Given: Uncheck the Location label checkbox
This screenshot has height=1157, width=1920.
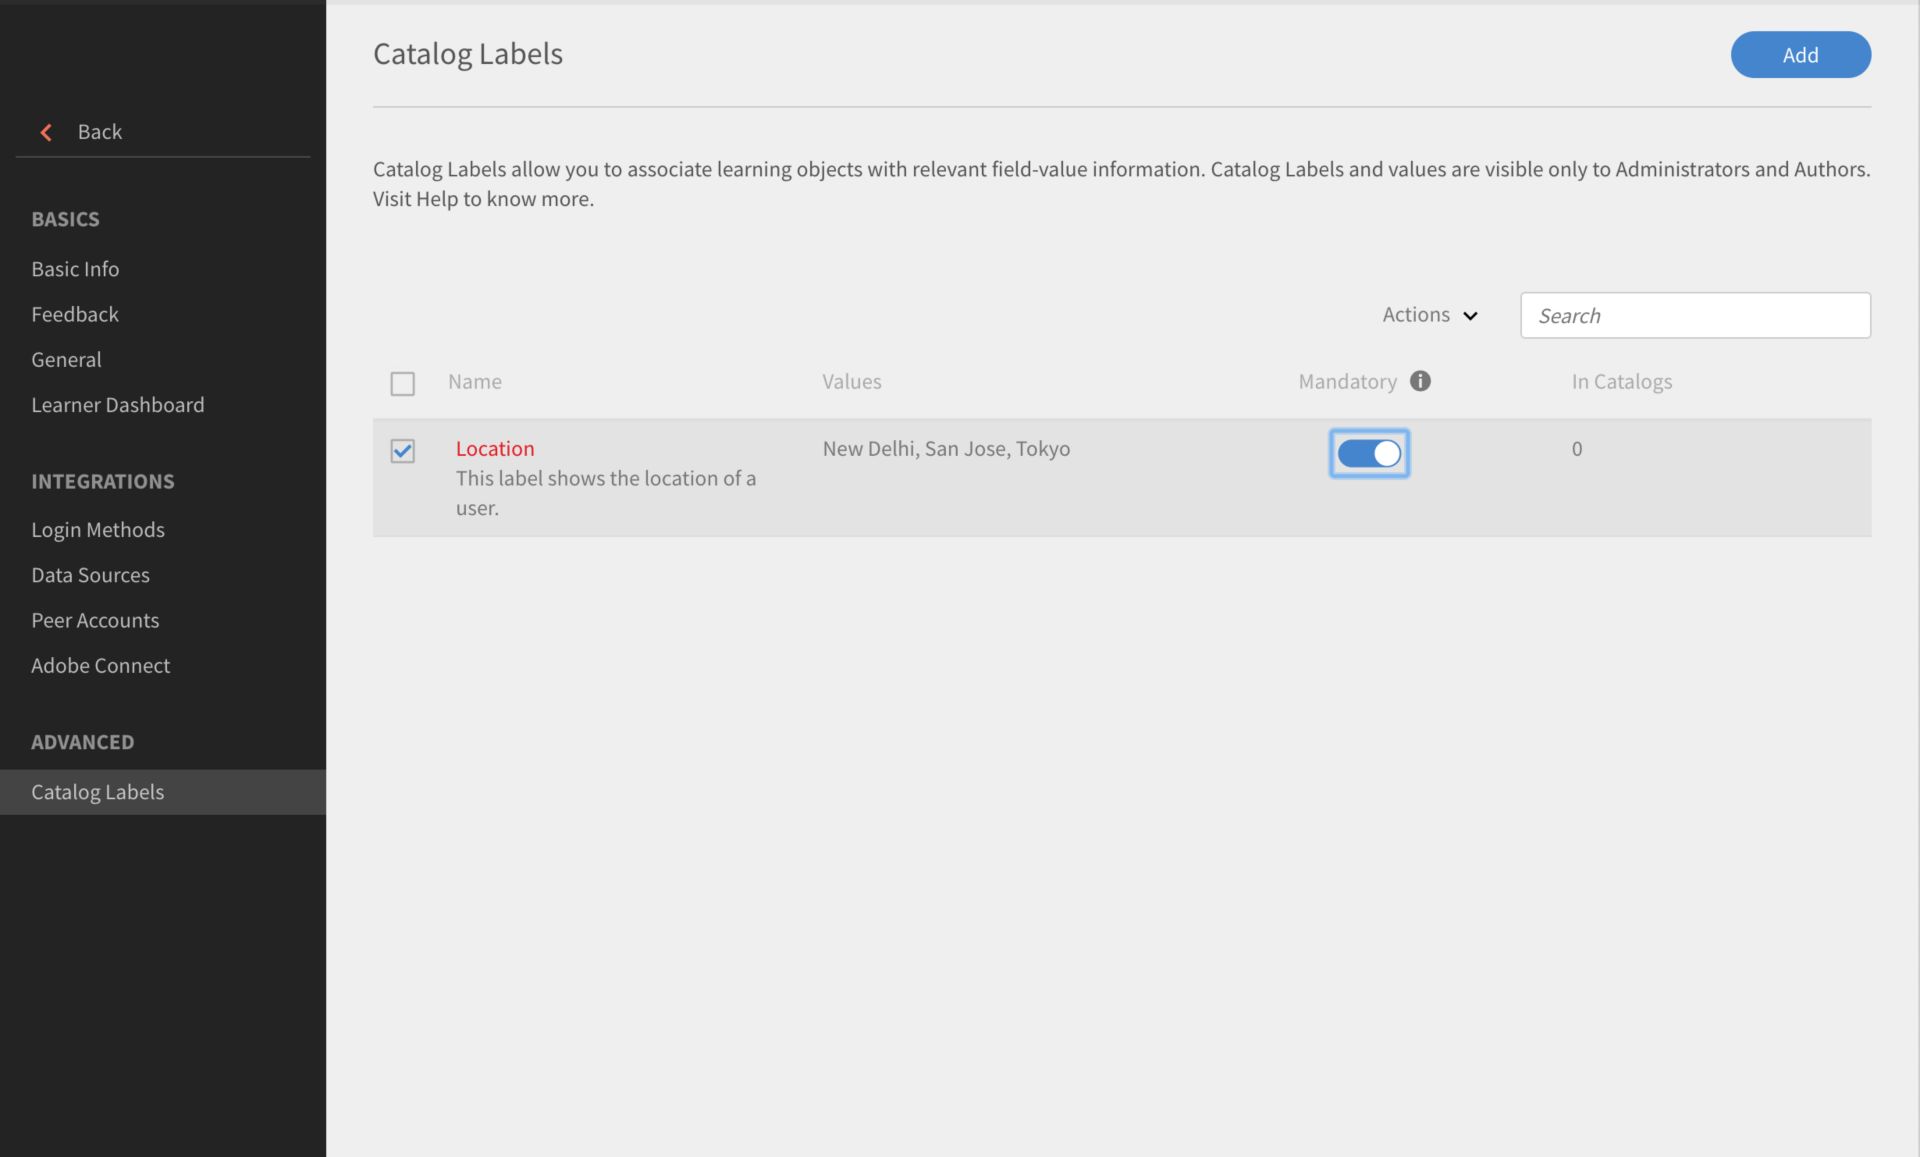Looking at the screenshot, I should [x=403, y=451].
